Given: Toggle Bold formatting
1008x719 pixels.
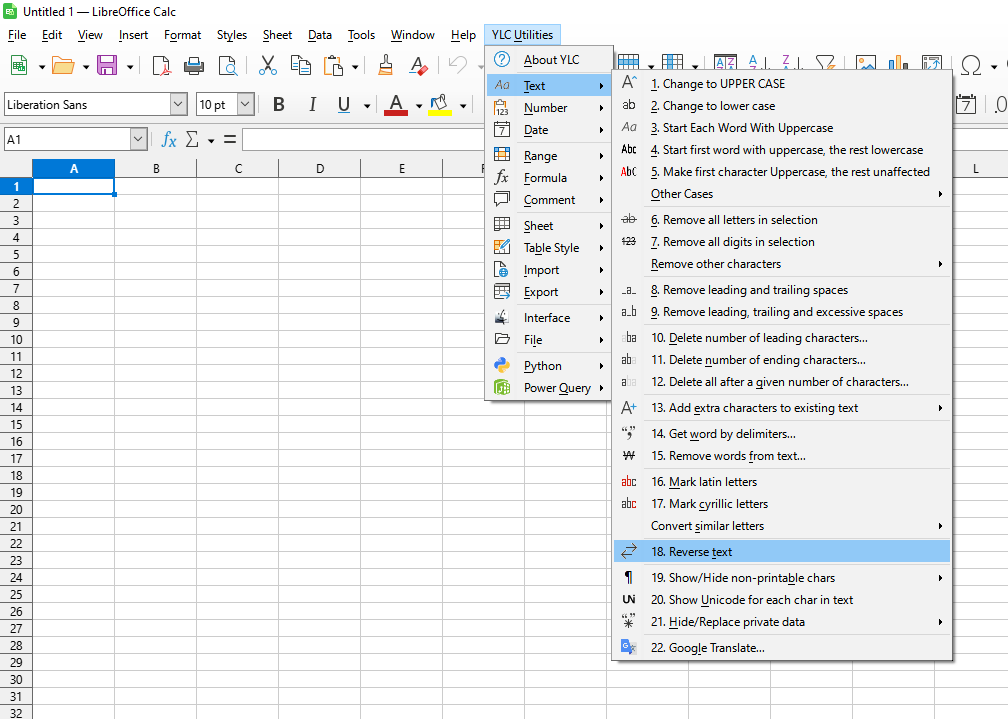Looking at the screenshot, I should [x=279, y=105].
